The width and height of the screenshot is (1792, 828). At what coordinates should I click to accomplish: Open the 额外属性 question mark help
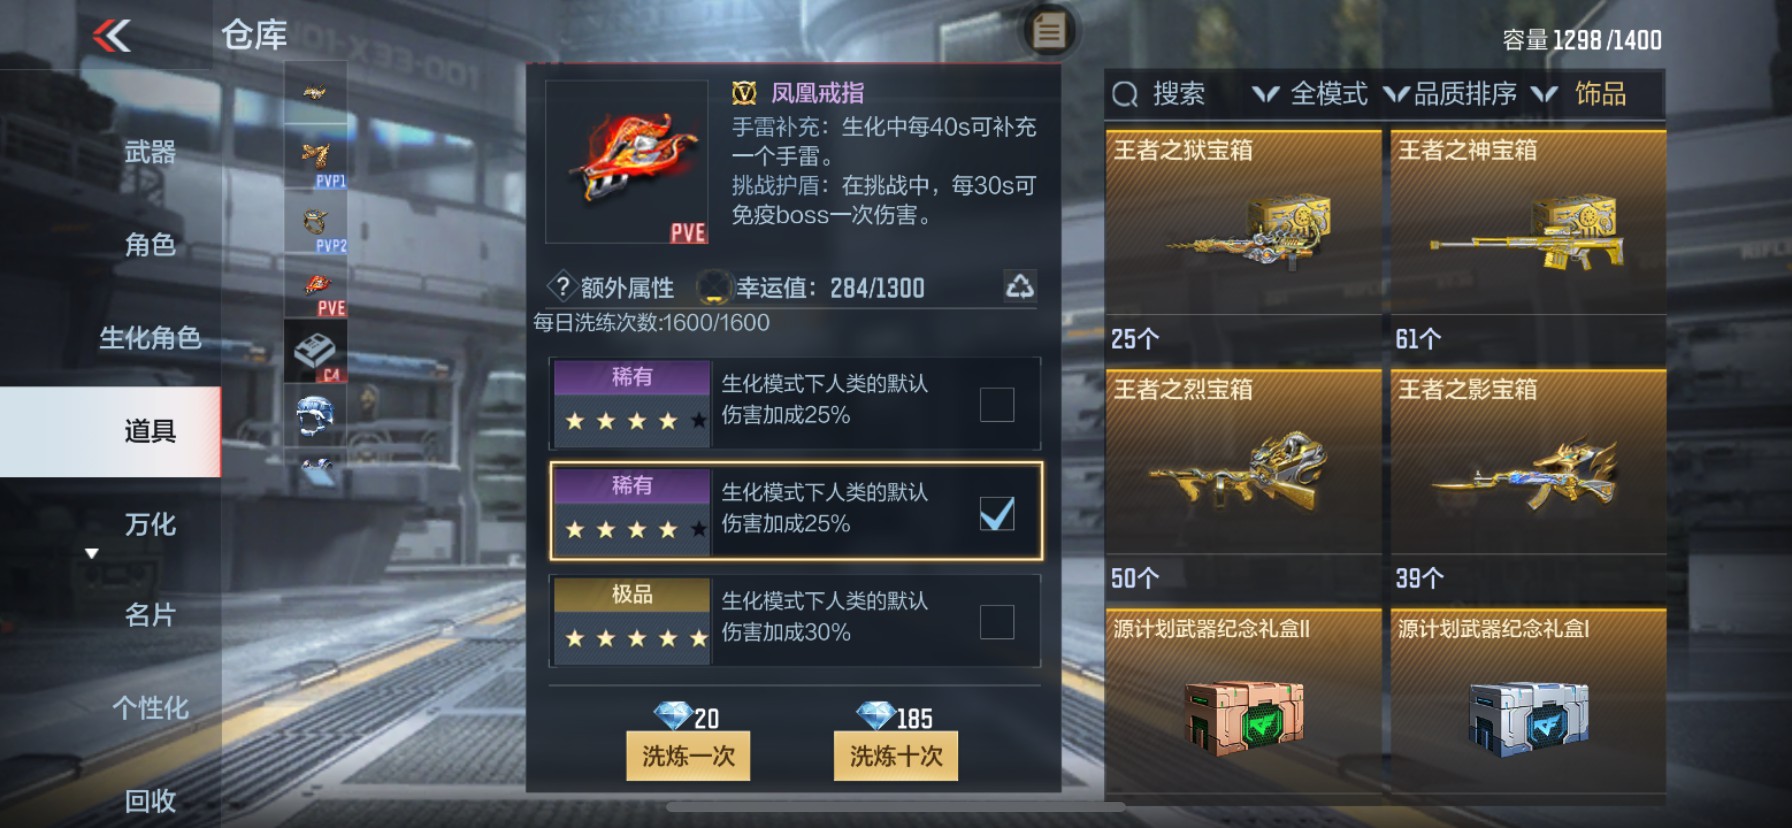(x=562, y=287)
